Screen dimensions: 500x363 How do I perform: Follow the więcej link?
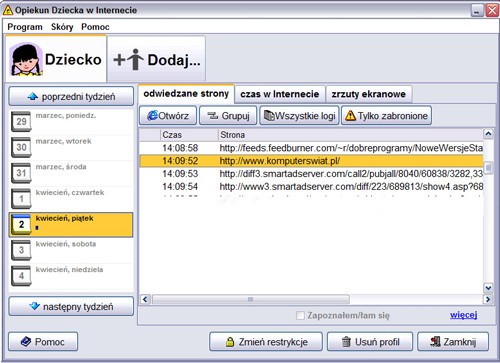464,315
